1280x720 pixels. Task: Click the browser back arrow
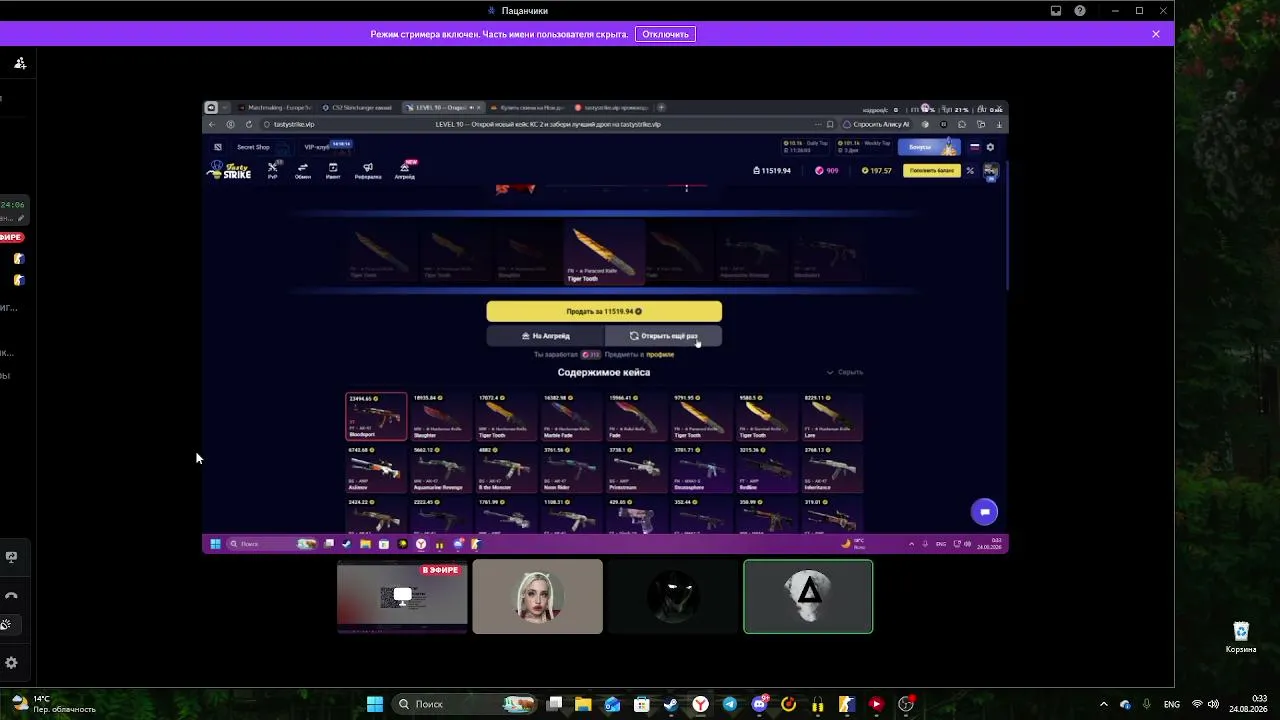(x=211, y=124)
